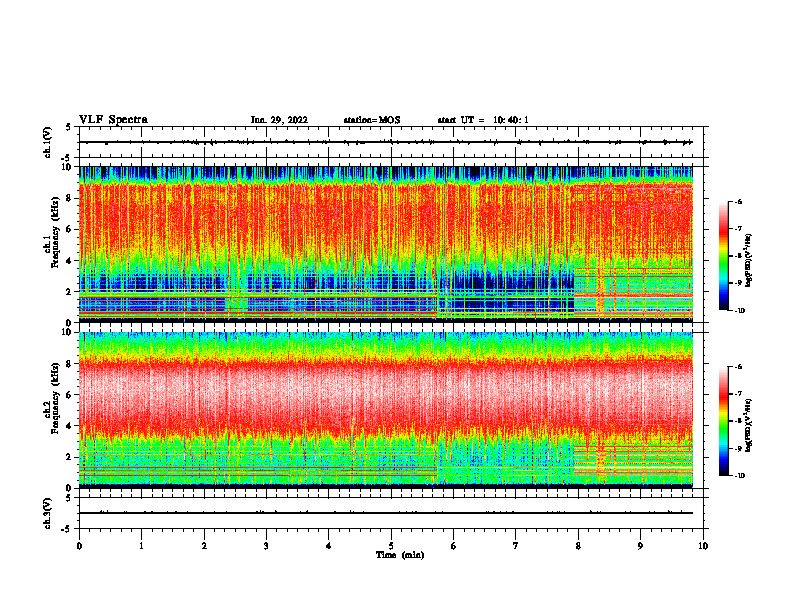Viewport: 792px width, 612px height.
Task: Click the ch.2 color scale "-6" label
Action: coord(738,367)
